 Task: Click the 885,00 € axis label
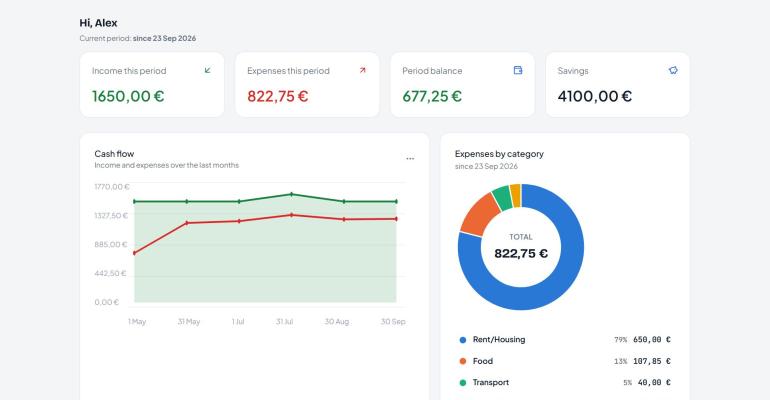(x=110, y=244)
